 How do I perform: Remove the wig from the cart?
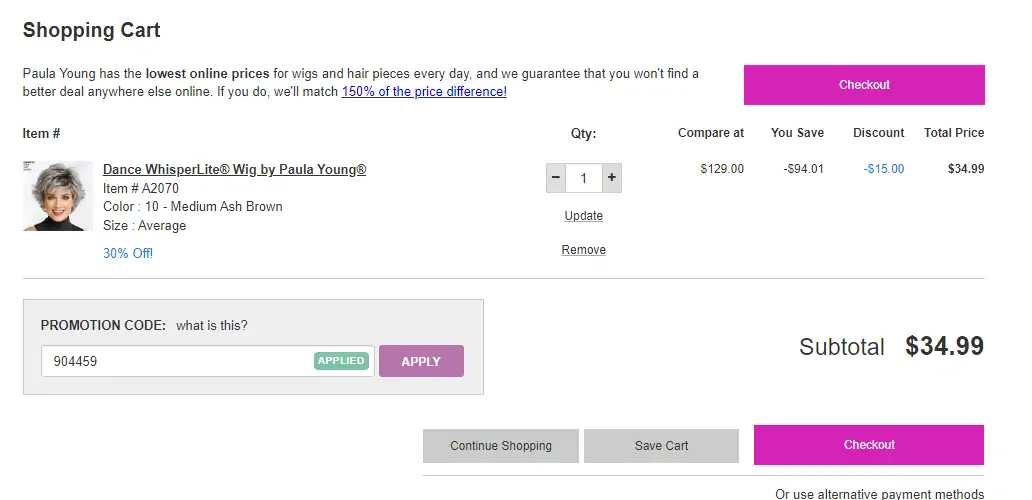pos(584,250)
